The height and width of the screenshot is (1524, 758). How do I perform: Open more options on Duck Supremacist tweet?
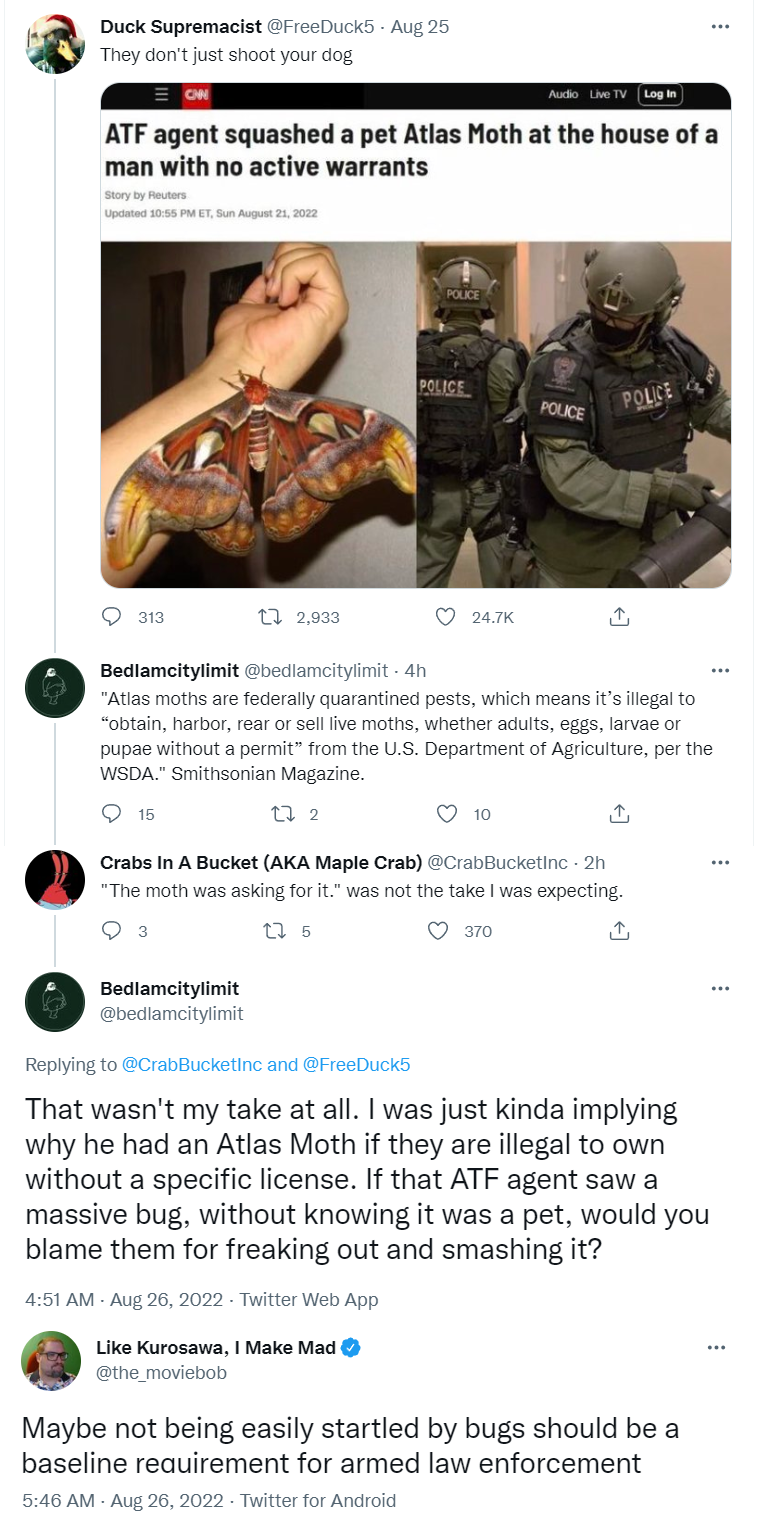click(x=720, y=27)
